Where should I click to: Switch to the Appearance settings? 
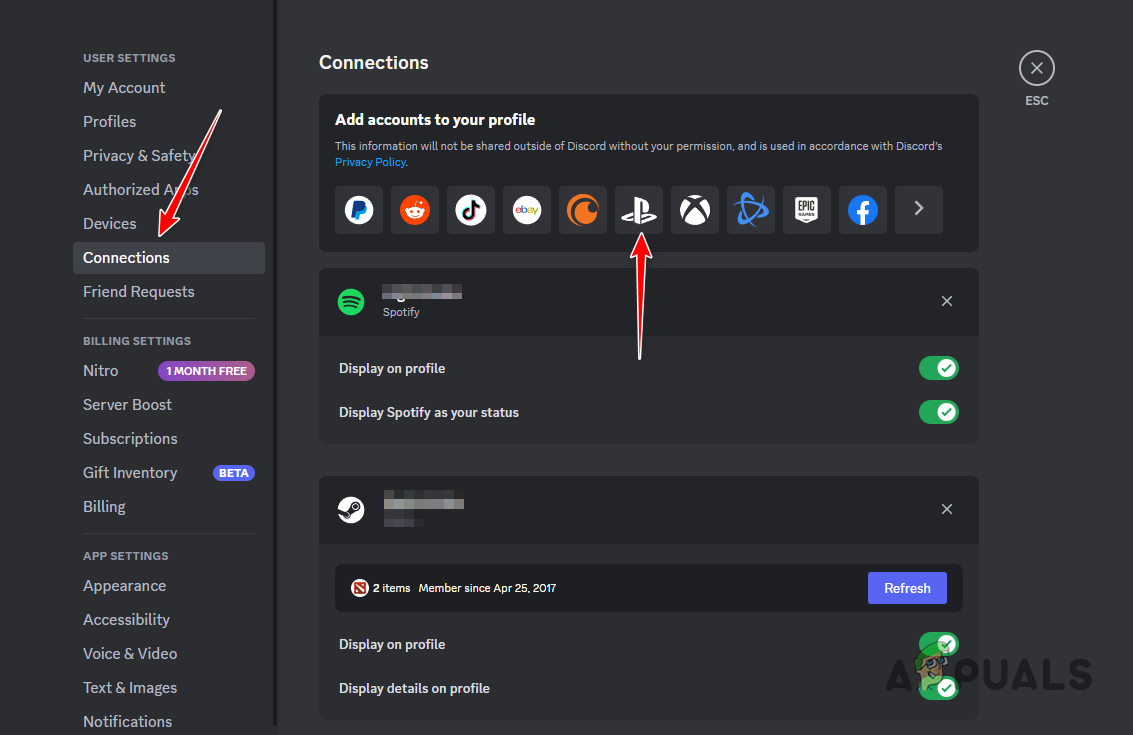point(124,585)
